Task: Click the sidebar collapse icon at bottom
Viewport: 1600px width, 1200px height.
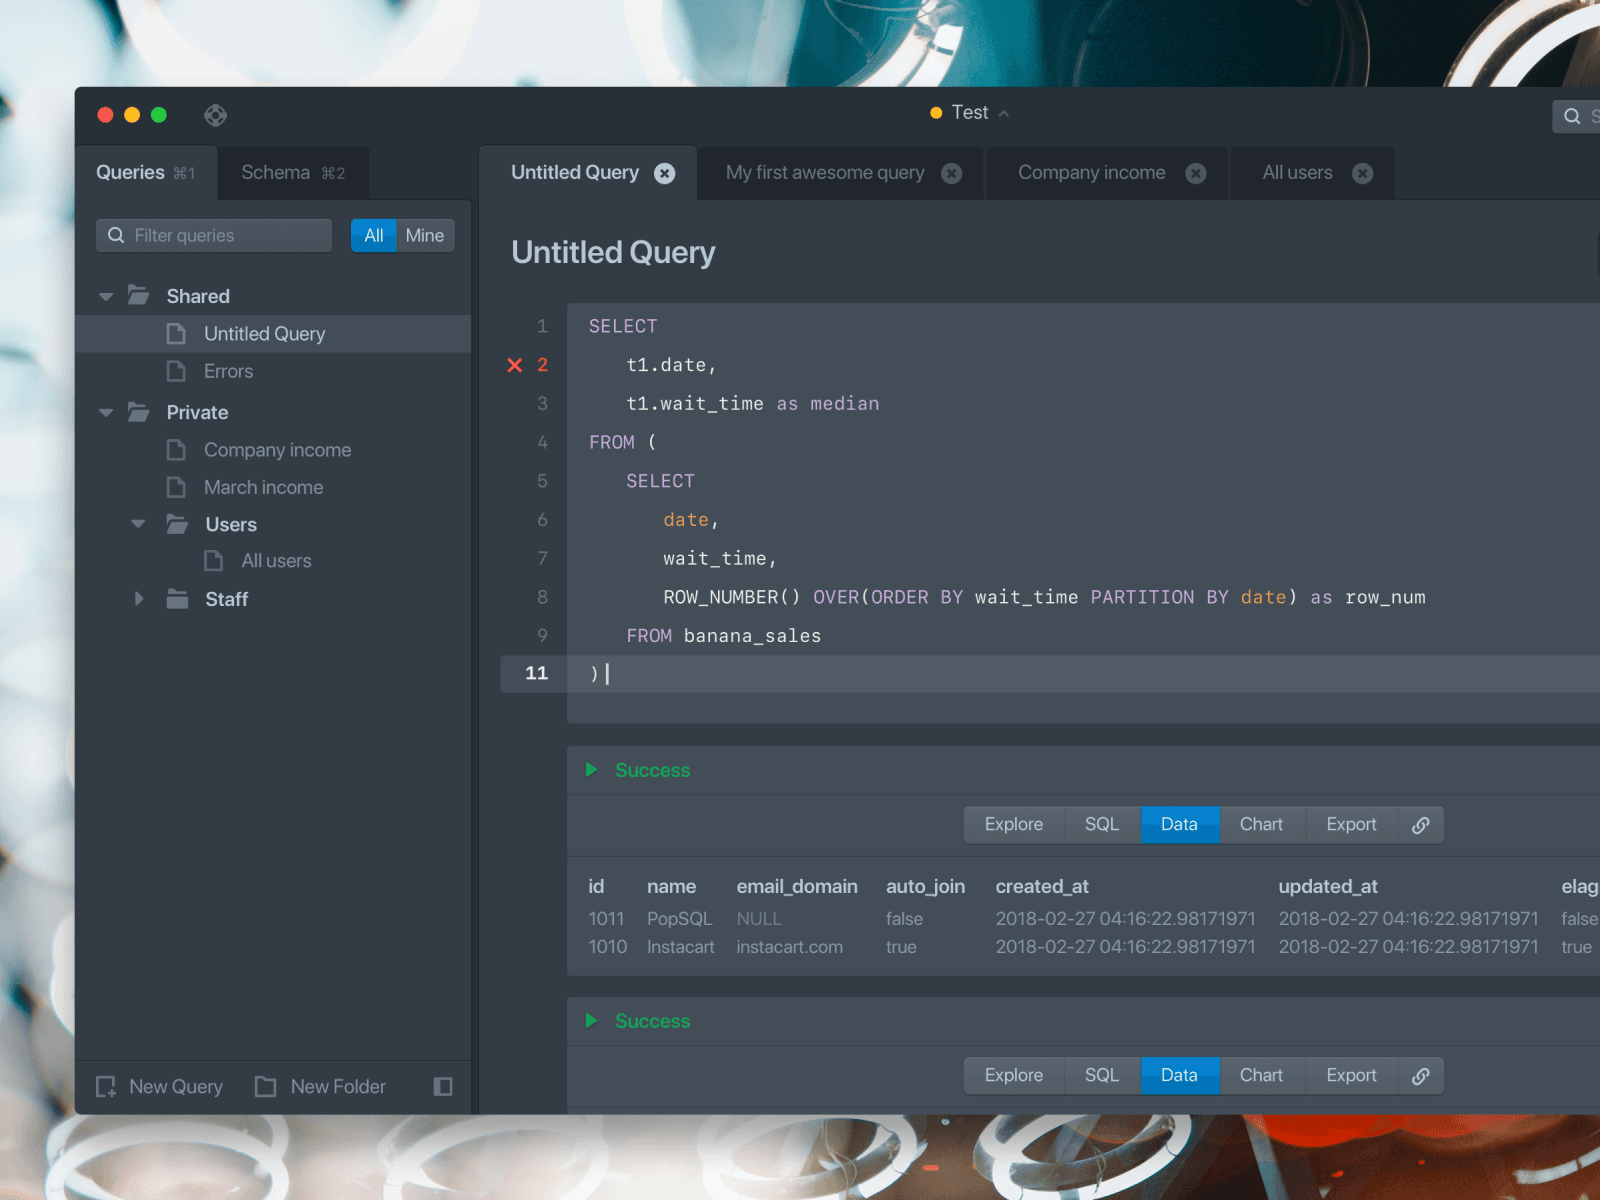Action: tap(443, 1087)
